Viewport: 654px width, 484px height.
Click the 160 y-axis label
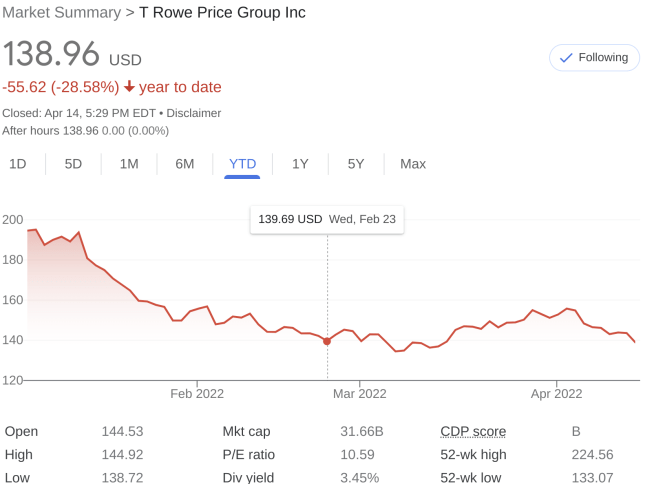(13, 300)
